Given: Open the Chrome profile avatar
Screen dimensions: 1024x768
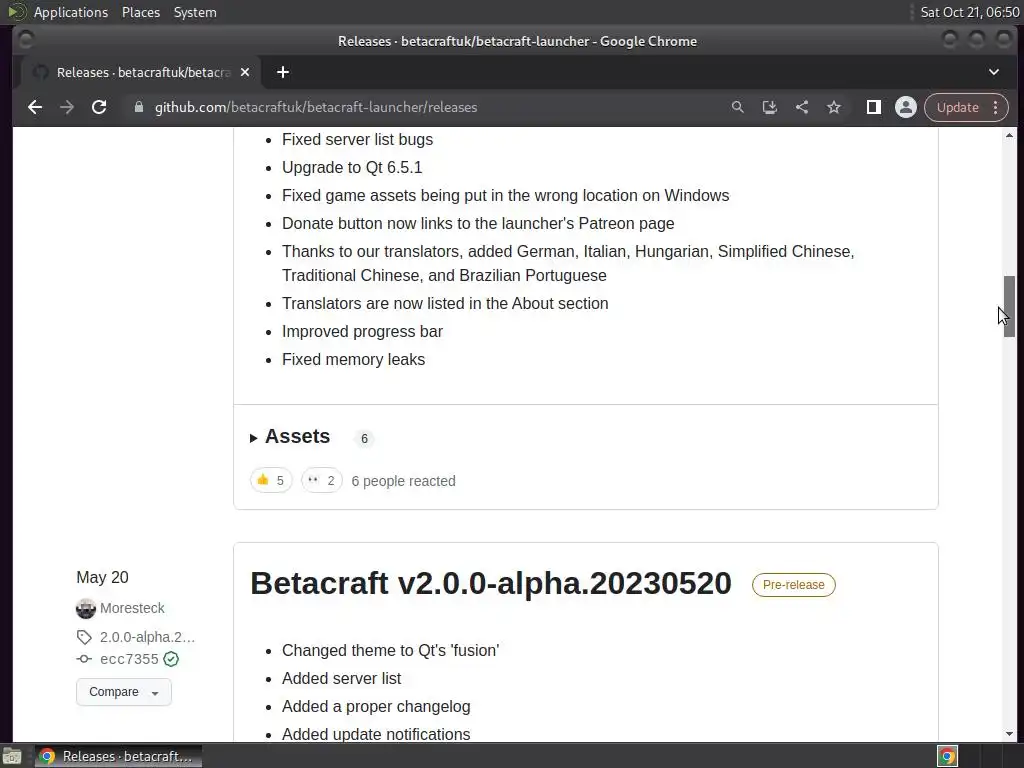Looking at the screenshot, I should point(906,107).
